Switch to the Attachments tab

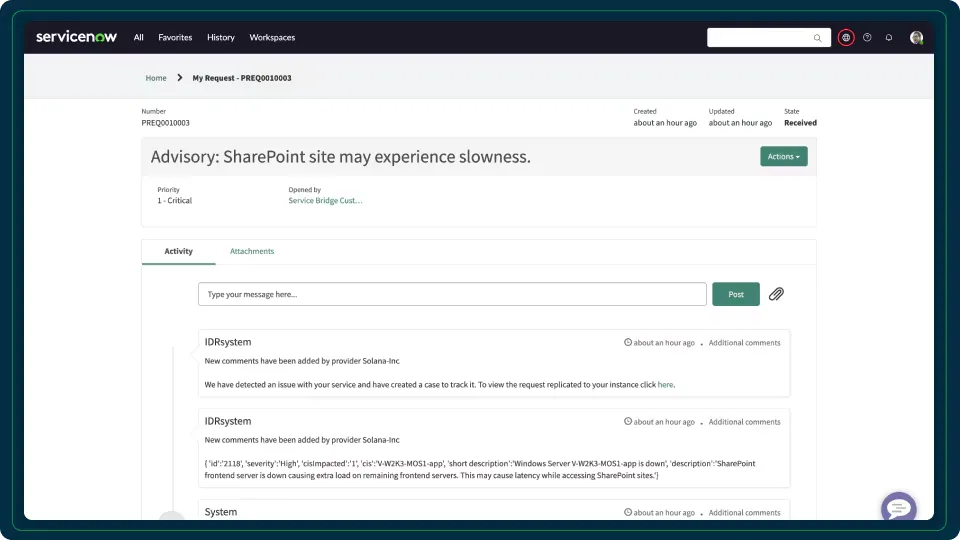coord(252,251)
